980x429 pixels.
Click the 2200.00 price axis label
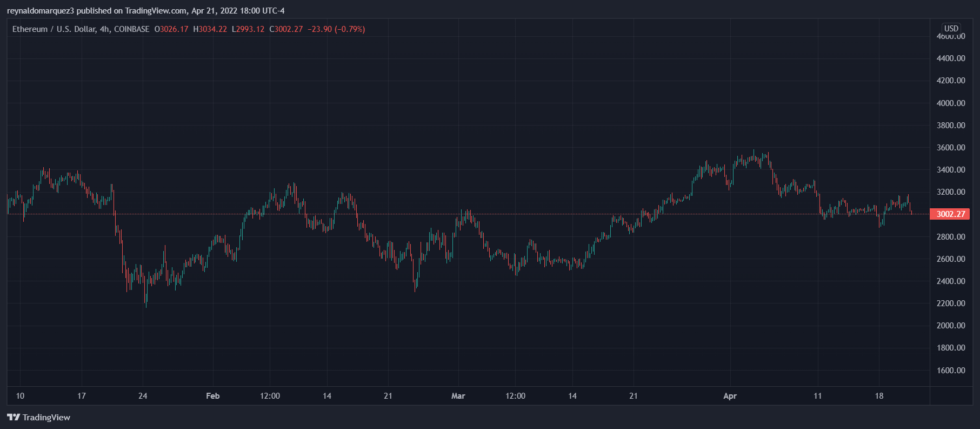tap(951, 303)
